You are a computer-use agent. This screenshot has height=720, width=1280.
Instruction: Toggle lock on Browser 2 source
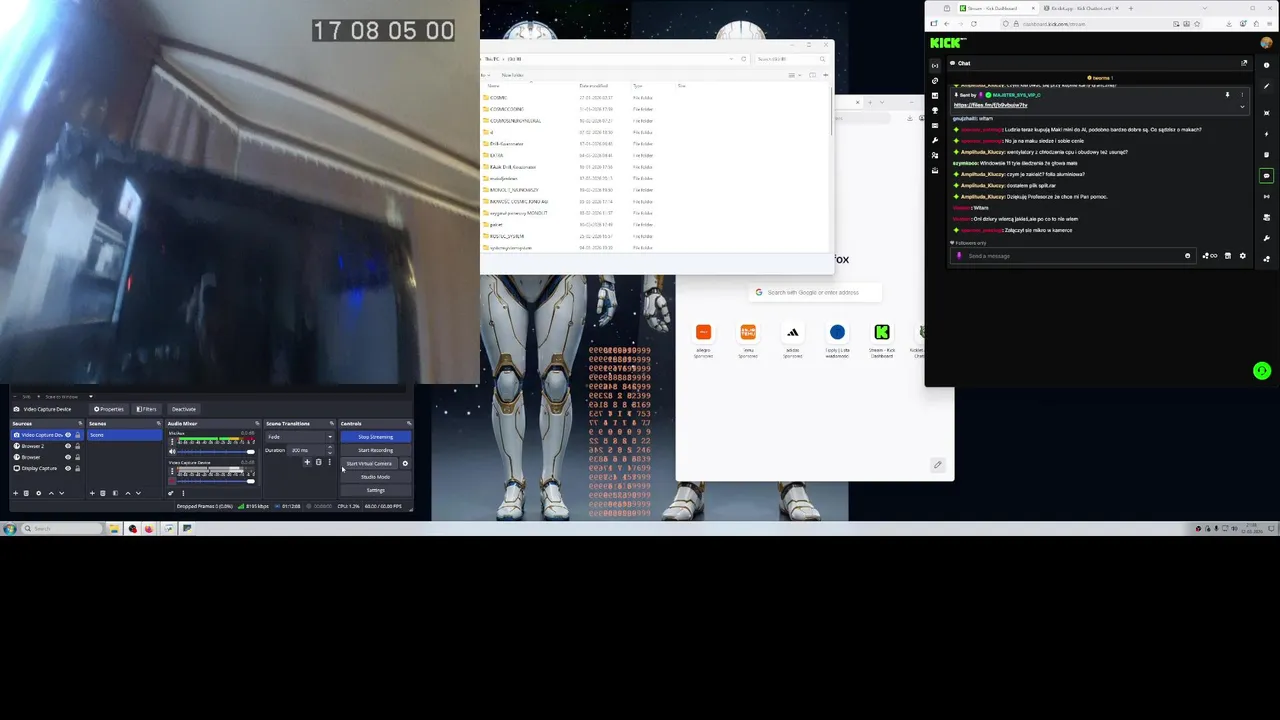click(x=77, y=446)
